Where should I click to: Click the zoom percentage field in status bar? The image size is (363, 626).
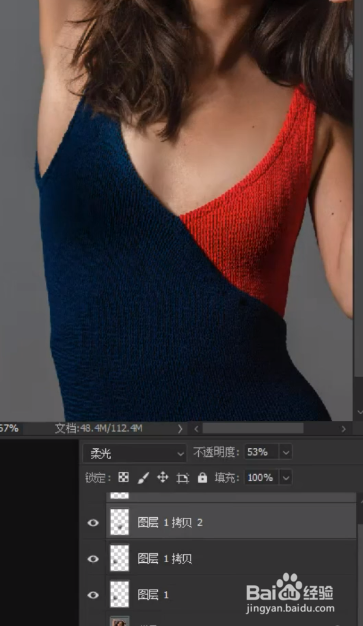point(9,428)
